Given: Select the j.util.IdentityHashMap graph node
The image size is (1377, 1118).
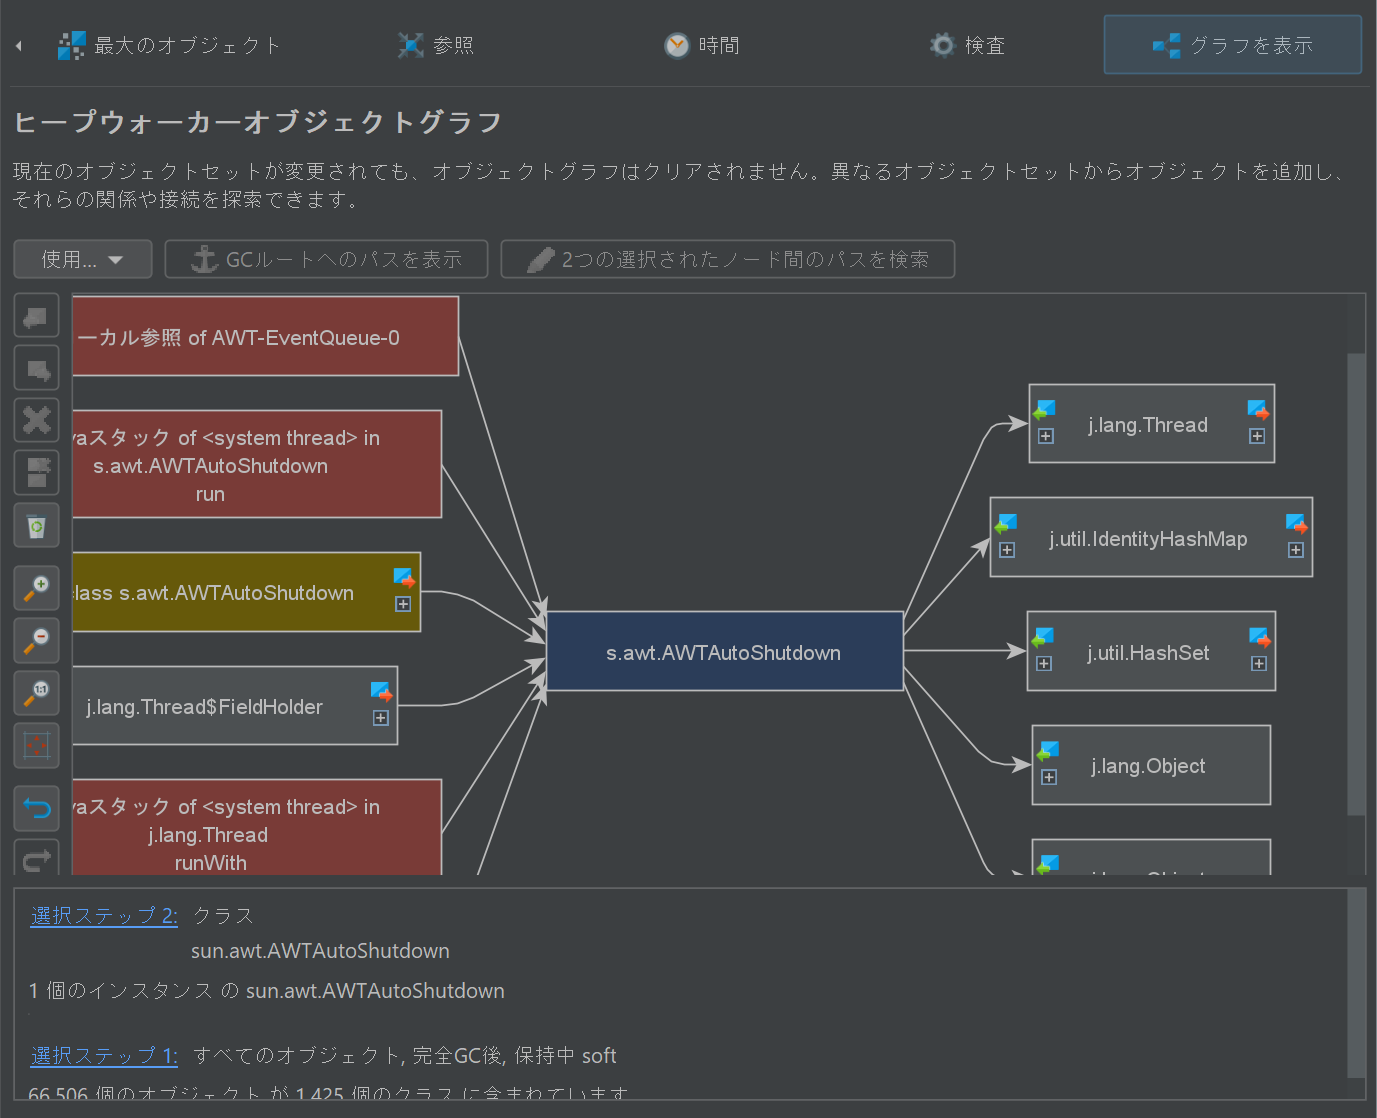Looking at the screenshot, I should pyautogui.click(x=1151, y=538).
